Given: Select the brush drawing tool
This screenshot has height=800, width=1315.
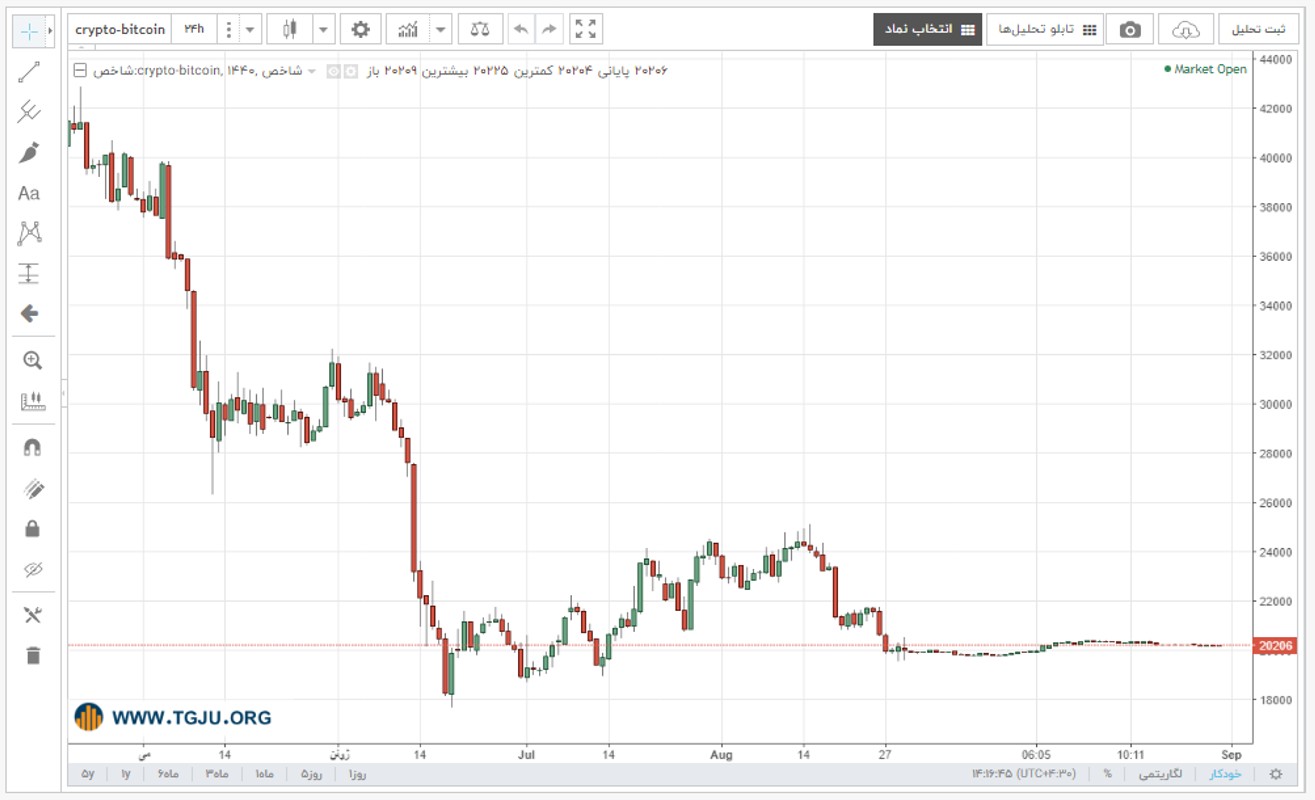Looking at the screenshot, I should (x=29, y=153).
